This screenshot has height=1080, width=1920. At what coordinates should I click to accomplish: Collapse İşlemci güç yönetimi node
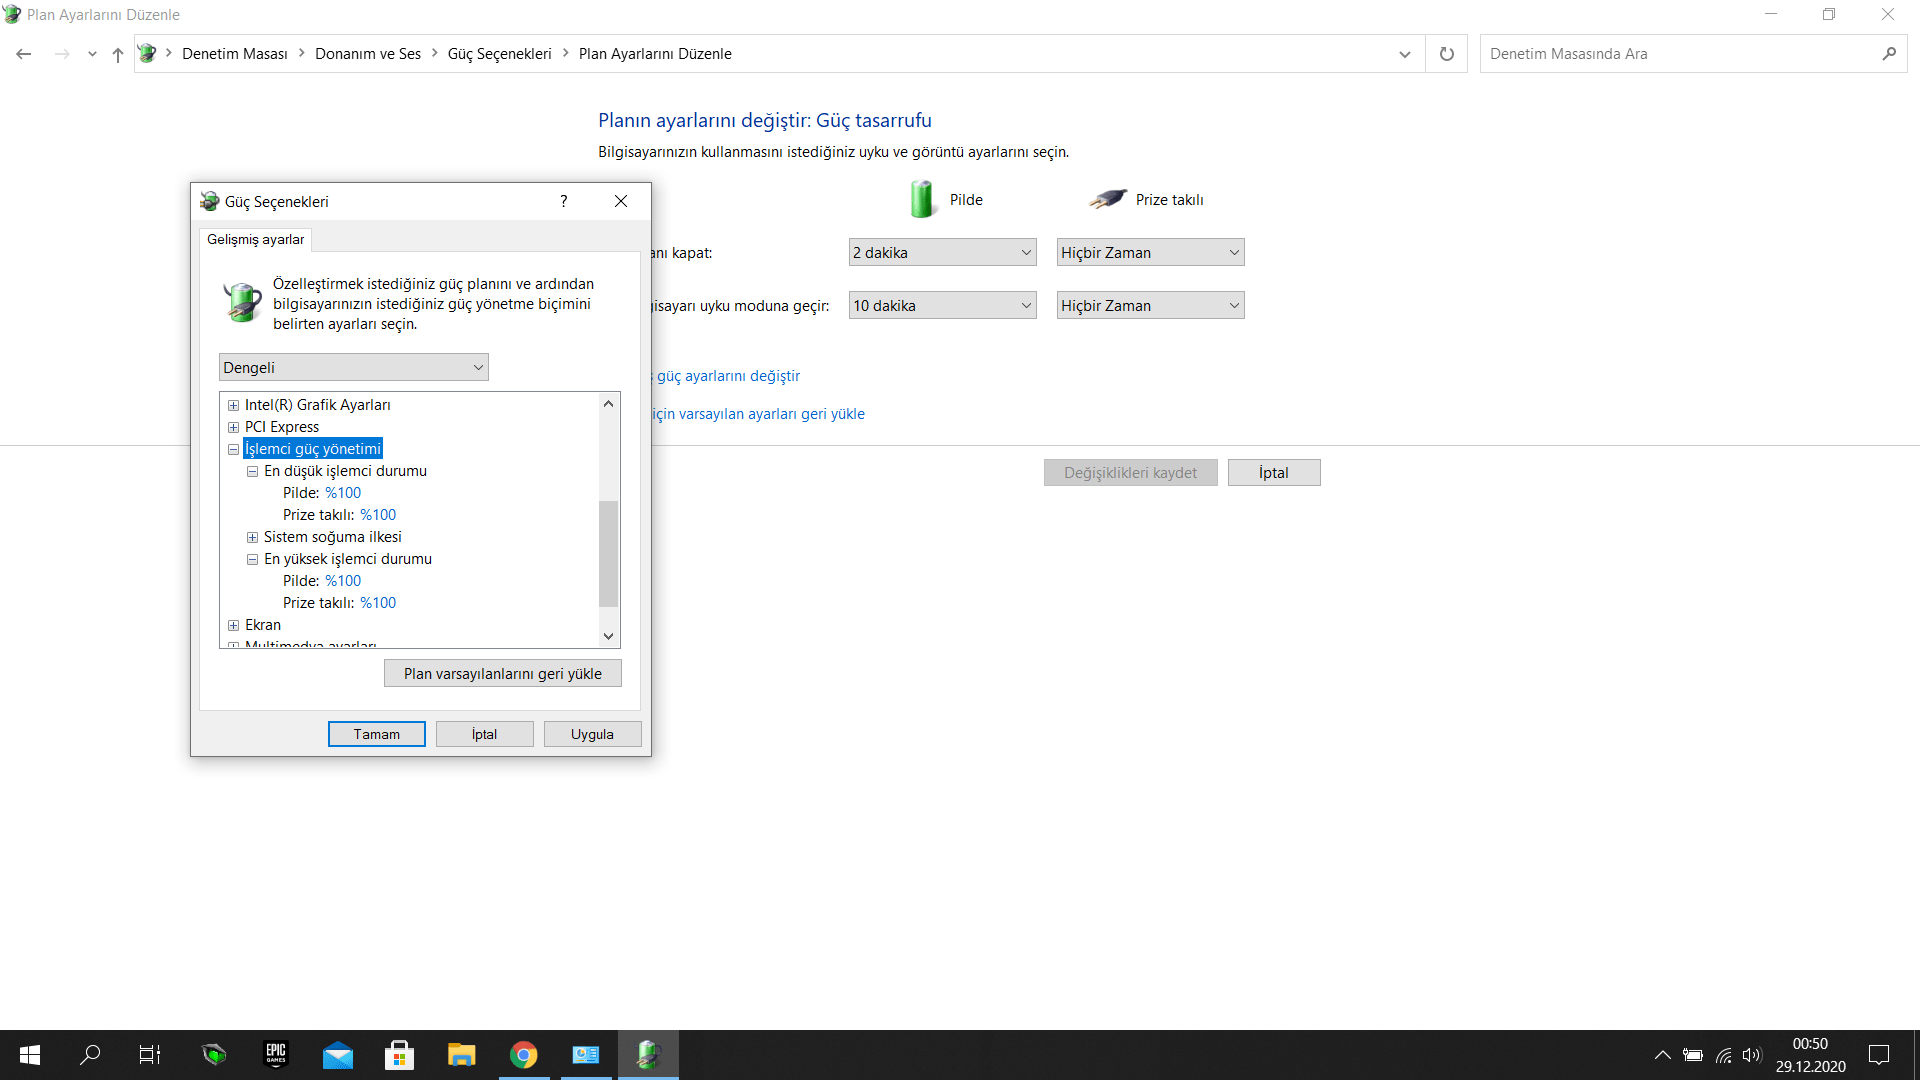coord(233,449)
